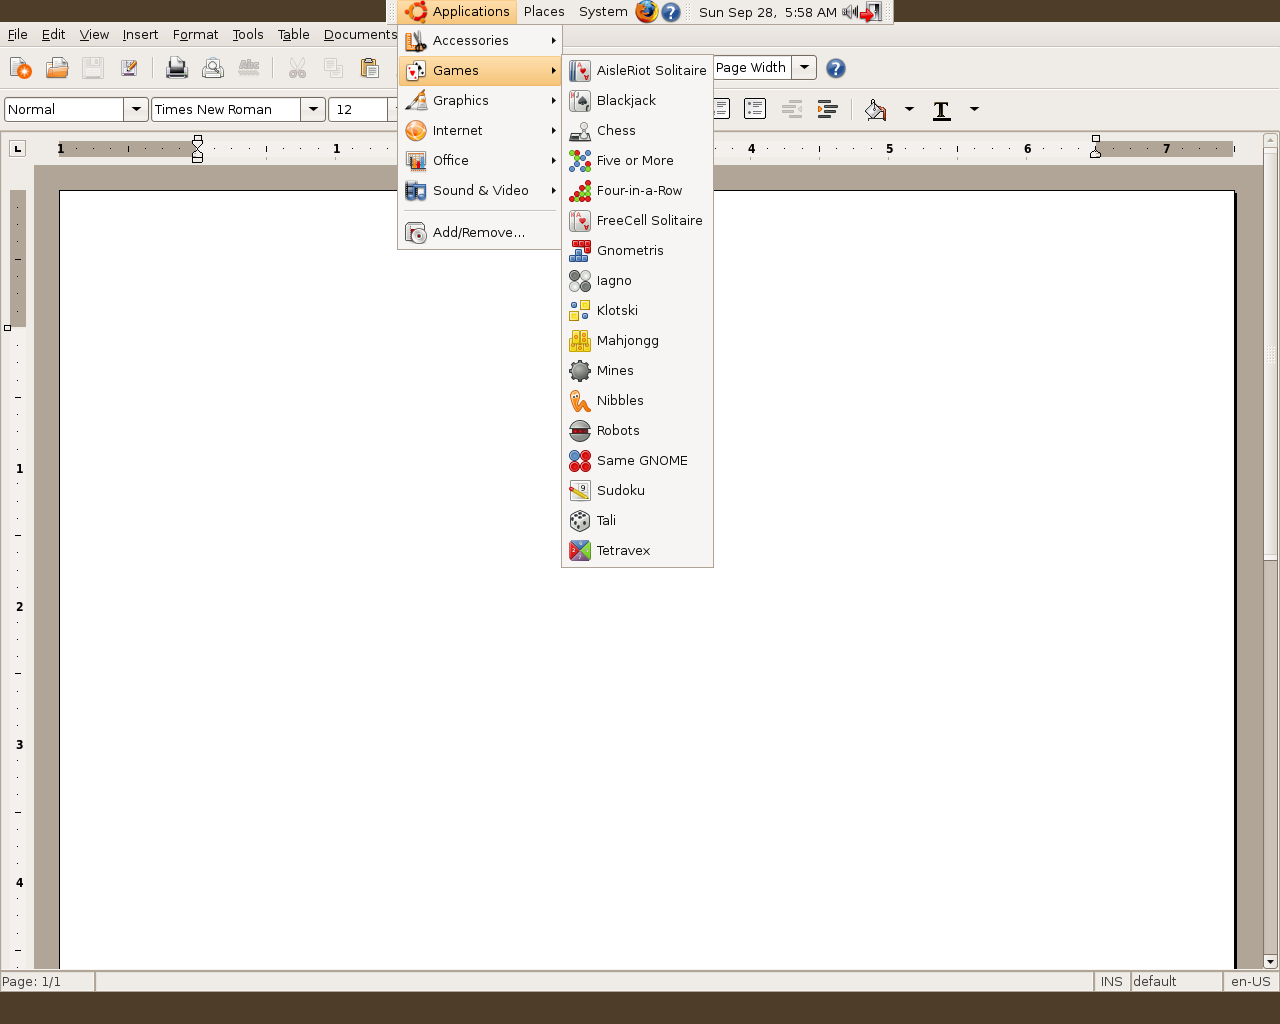1280x1024 pixels.
Task: Launch Mahjongg game
Action: tap(637, 340)
